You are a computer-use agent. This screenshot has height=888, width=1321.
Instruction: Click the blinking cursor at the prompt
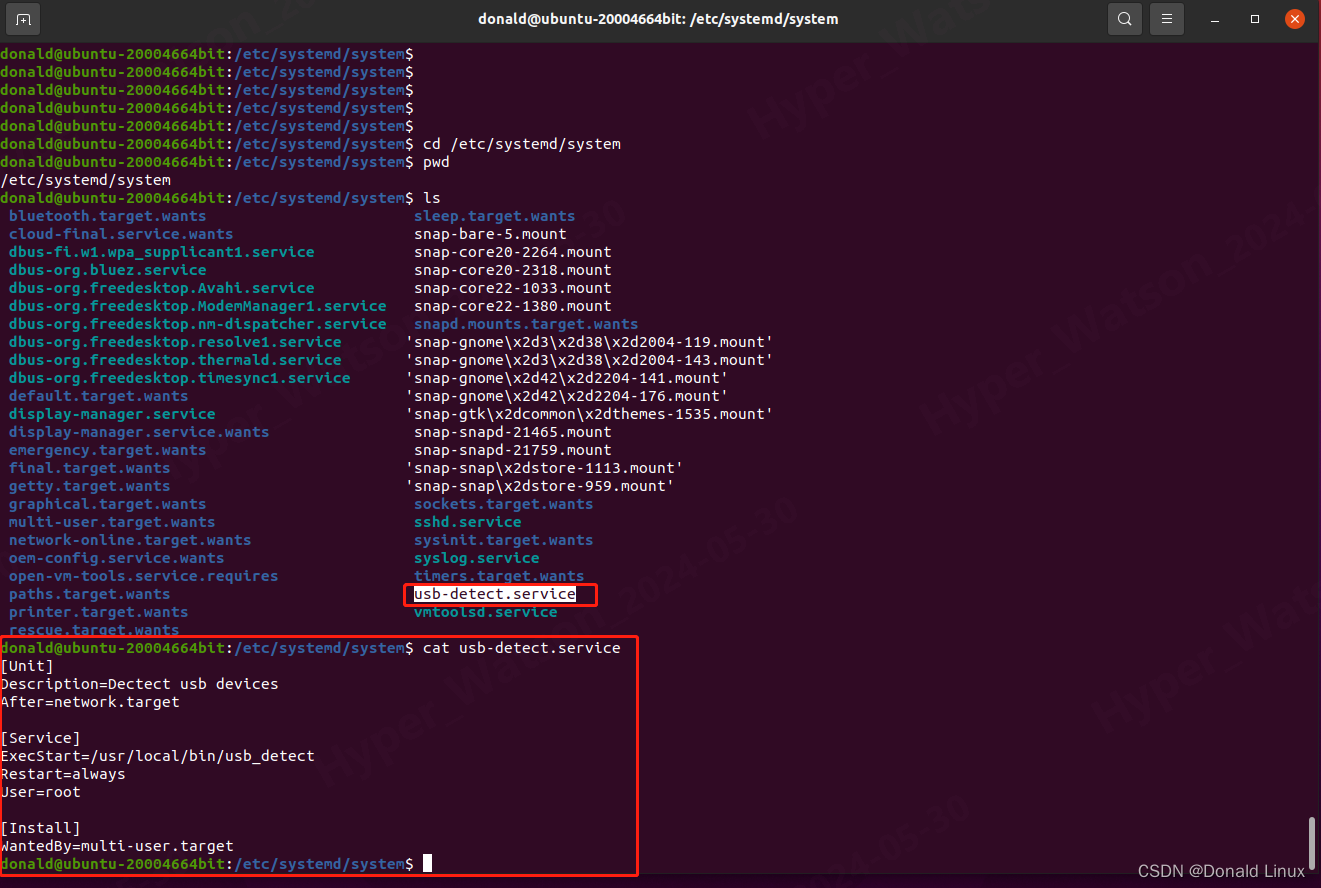[x=427, y=863]
